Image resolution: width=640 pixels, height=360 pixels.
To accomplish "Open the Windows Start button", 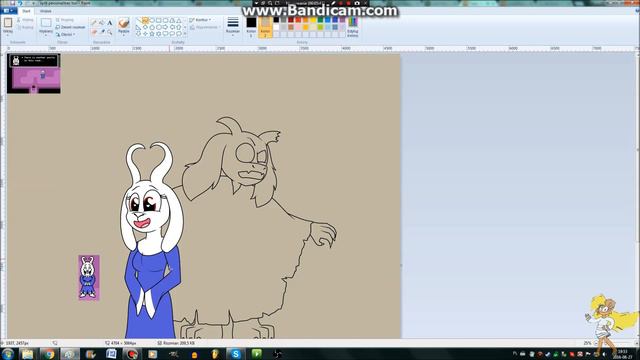I will click(8, 354).
